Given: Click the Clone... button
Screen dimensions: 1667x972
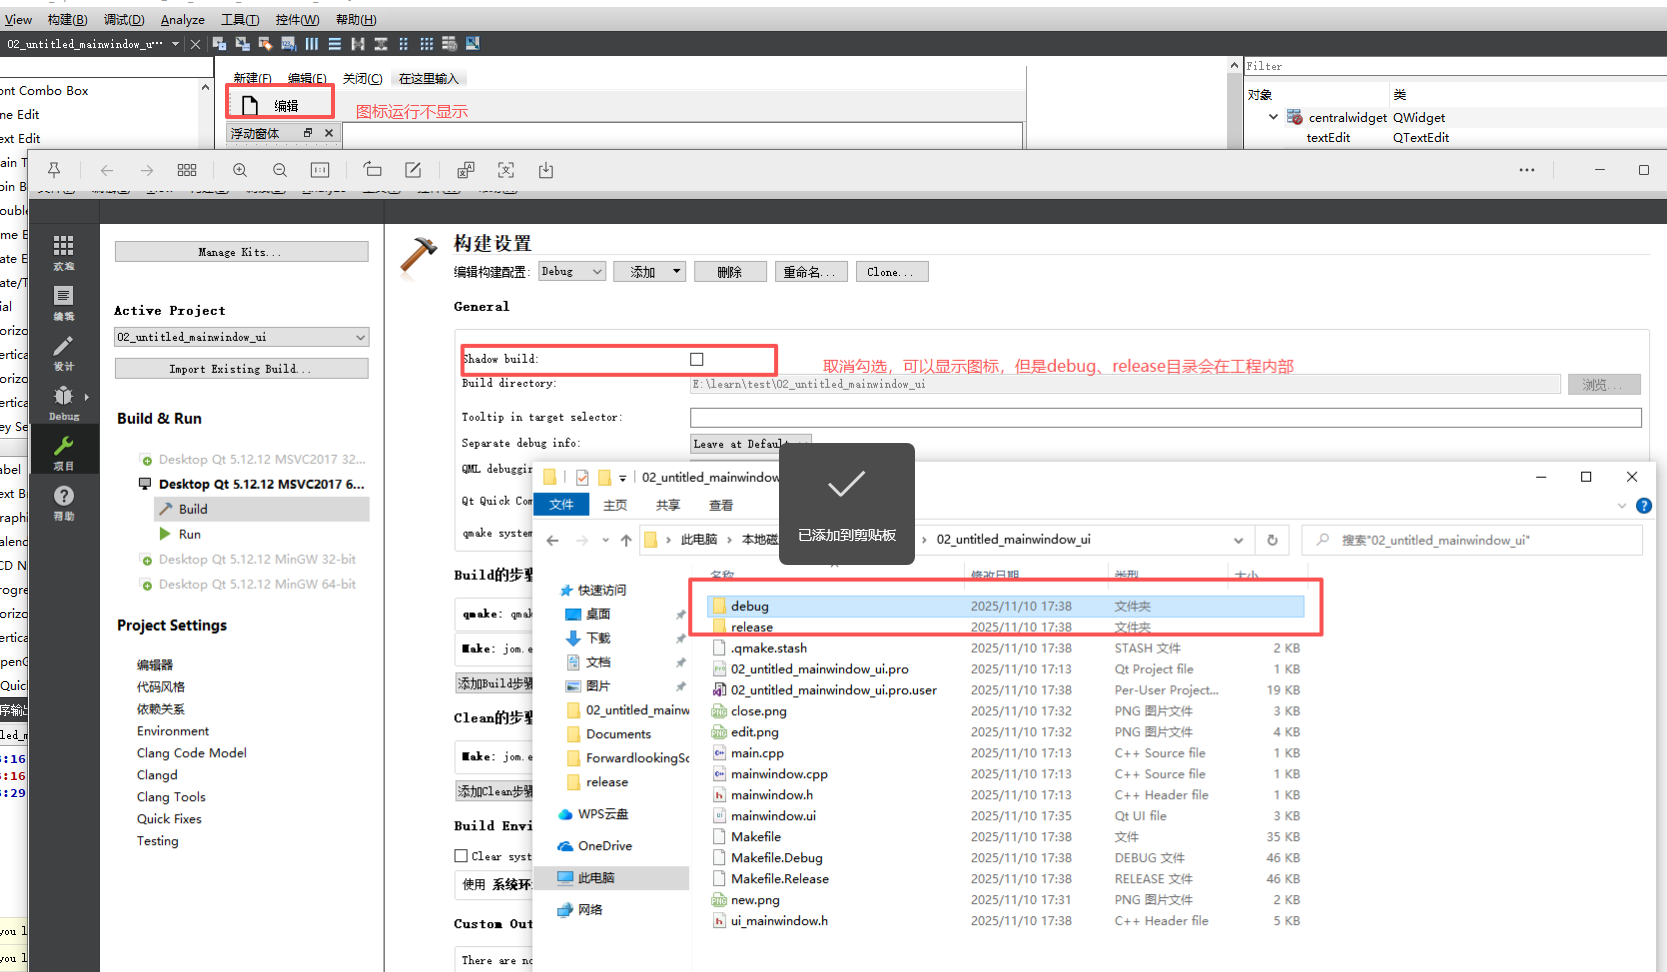Looking at the screenshot, I should tap(892, 271).
